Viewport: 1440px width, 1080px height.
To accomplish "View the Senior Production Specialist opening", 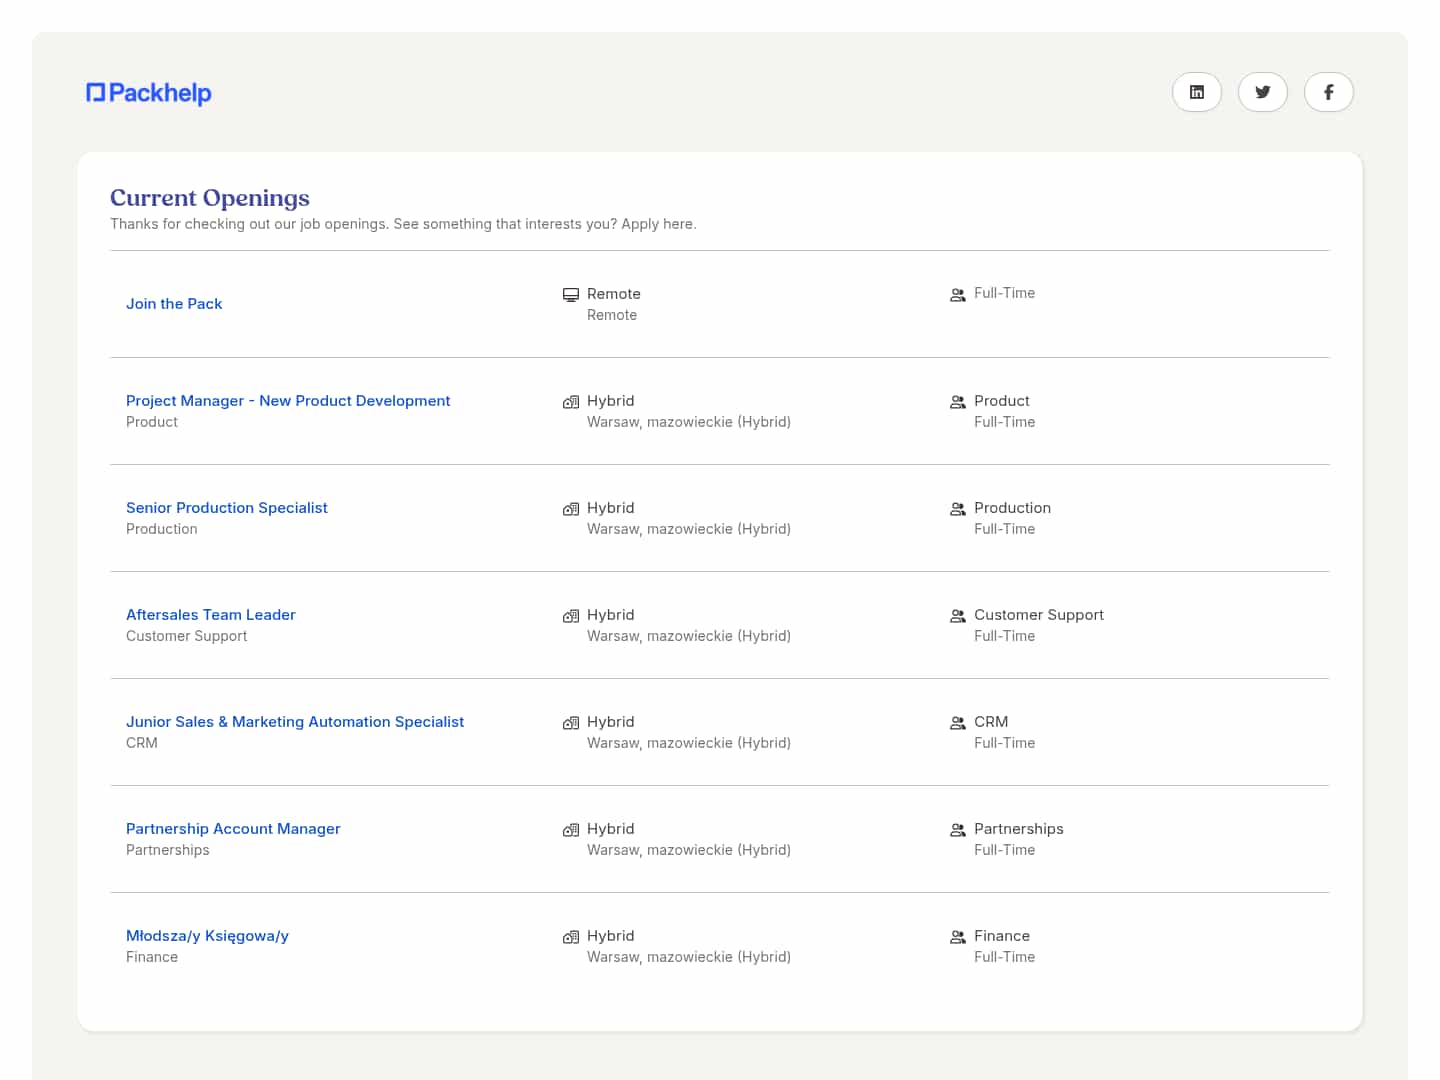I will click(x=227, y=508).
